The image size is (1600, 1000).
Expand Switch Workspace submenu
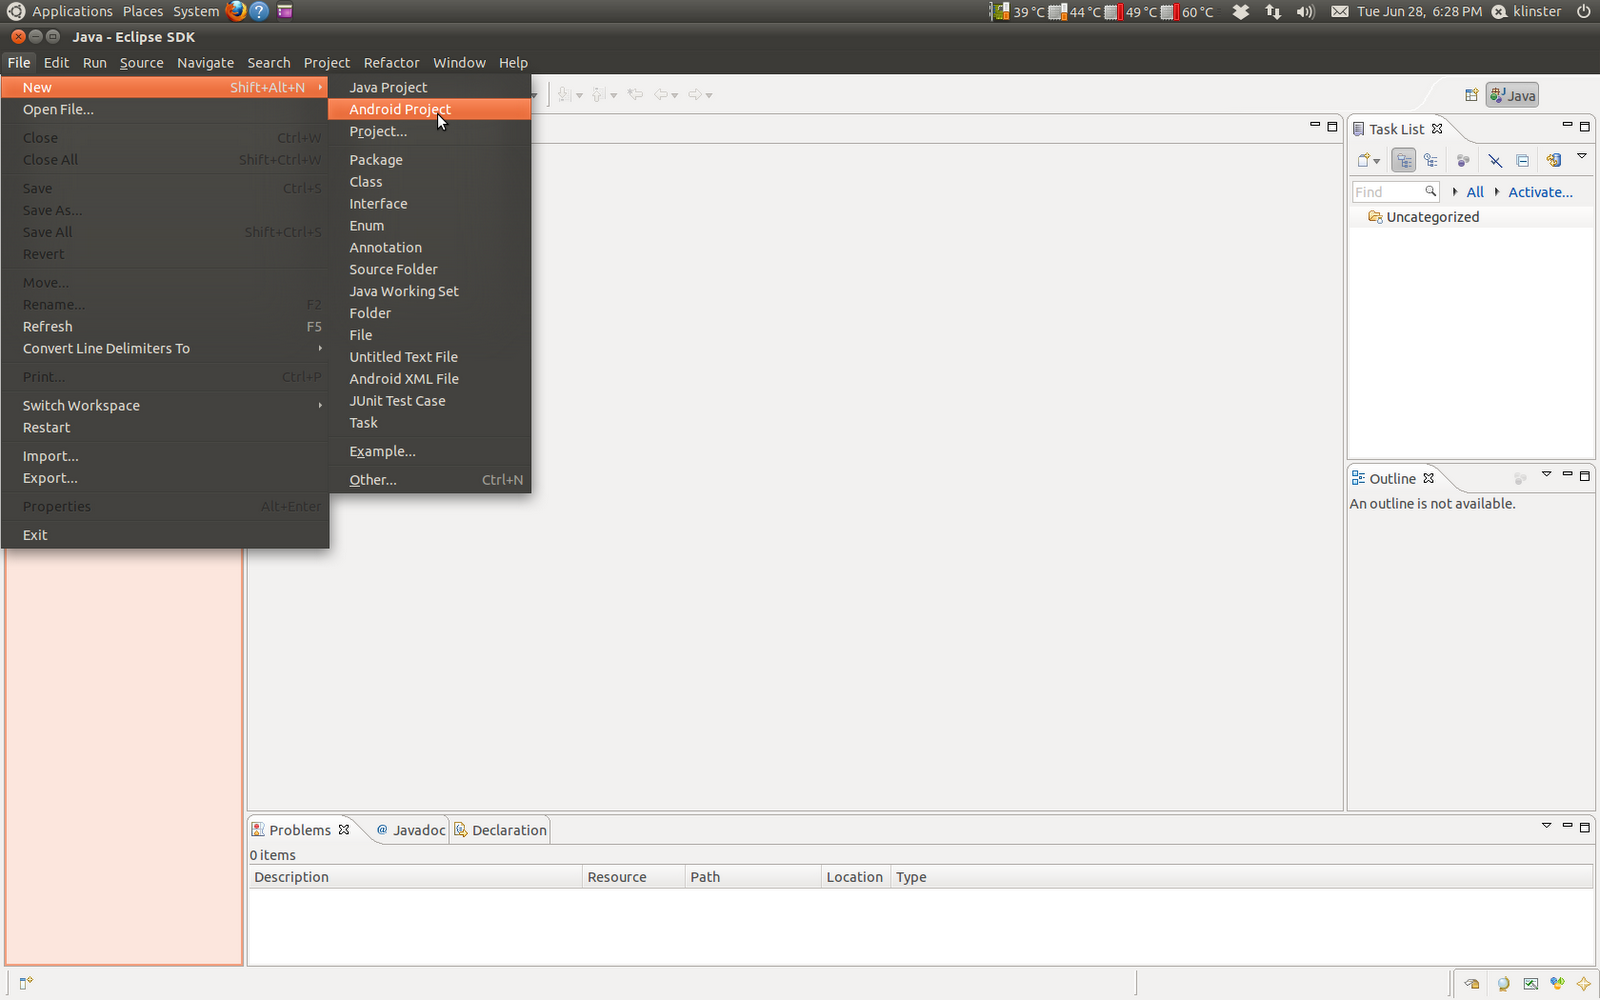click(165, 405)
